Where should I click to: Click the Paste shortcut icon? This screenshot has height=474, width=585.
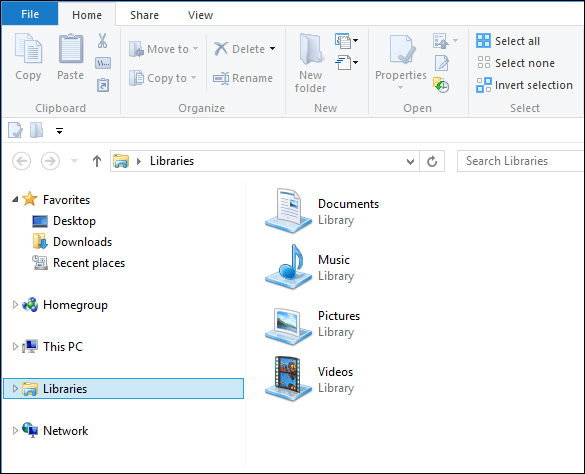click(103, 85)
